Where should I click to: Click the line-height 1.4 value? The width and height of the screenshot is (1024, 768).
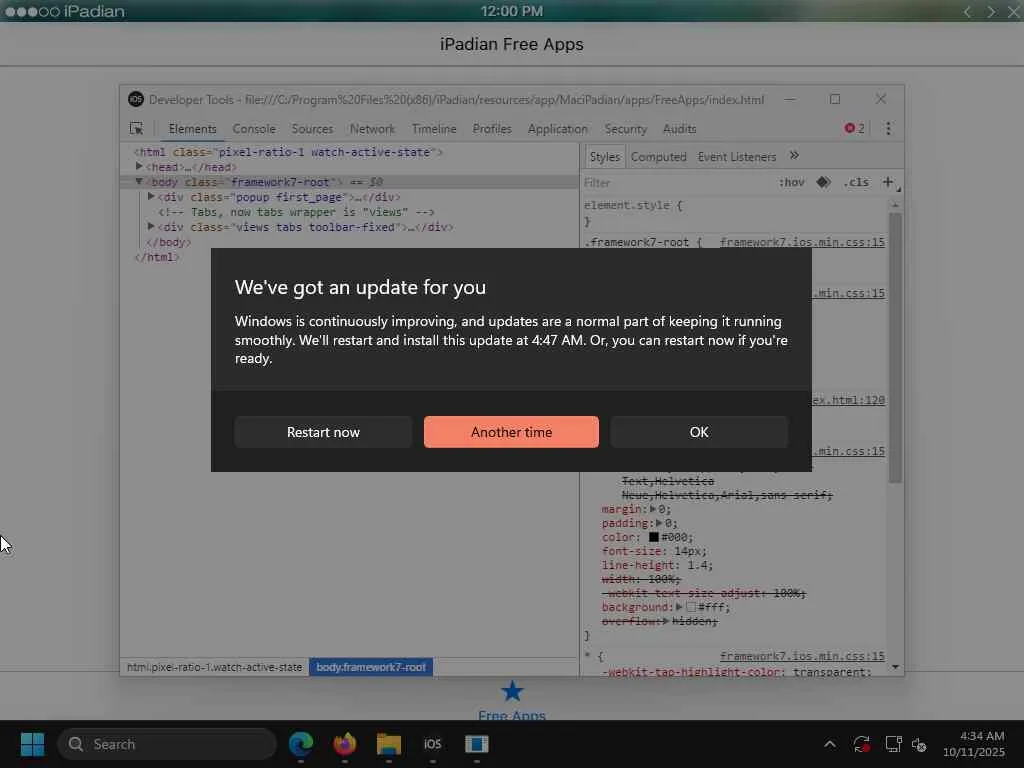pyautogui.click(x=699, y=565)
